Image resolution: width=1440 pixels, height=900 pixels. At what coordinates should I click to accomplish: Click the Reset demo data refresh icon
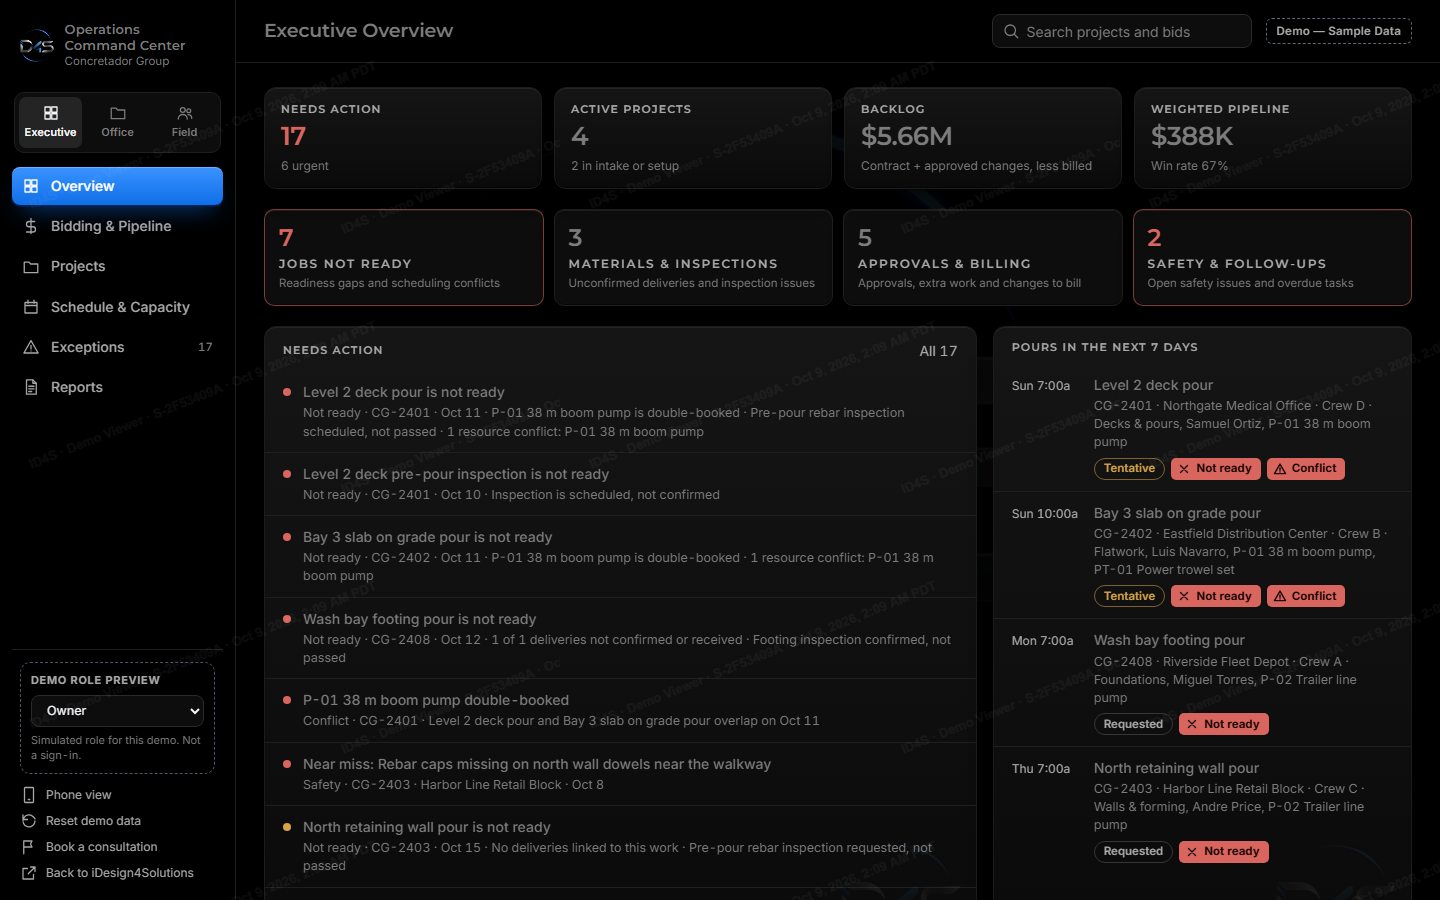point(28,821)
